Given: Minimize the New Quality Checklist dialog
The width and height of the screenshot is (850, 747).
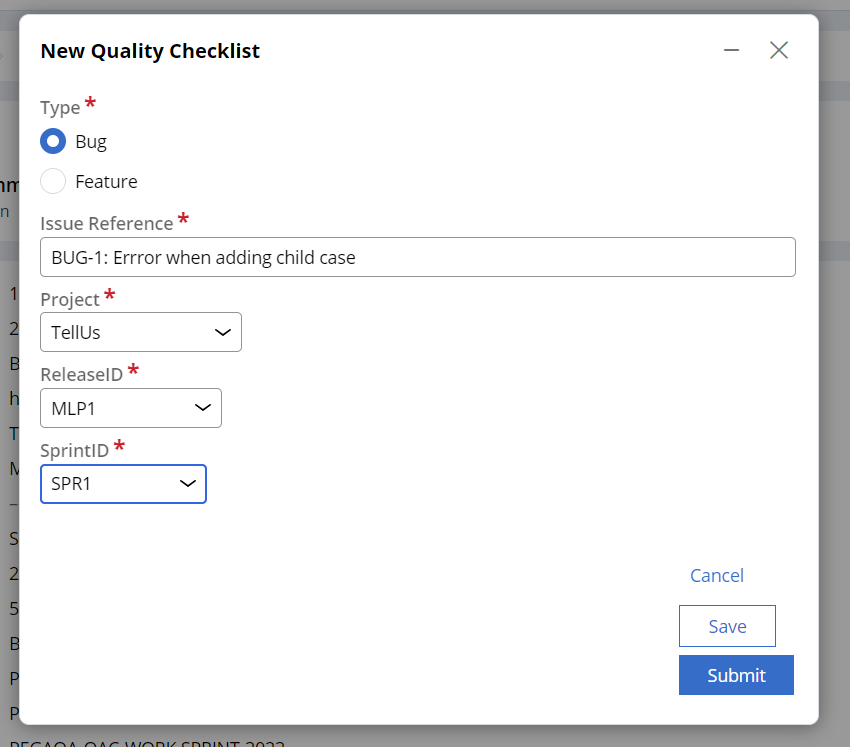Looking at the screenshot, I should (x=732, y=50).
